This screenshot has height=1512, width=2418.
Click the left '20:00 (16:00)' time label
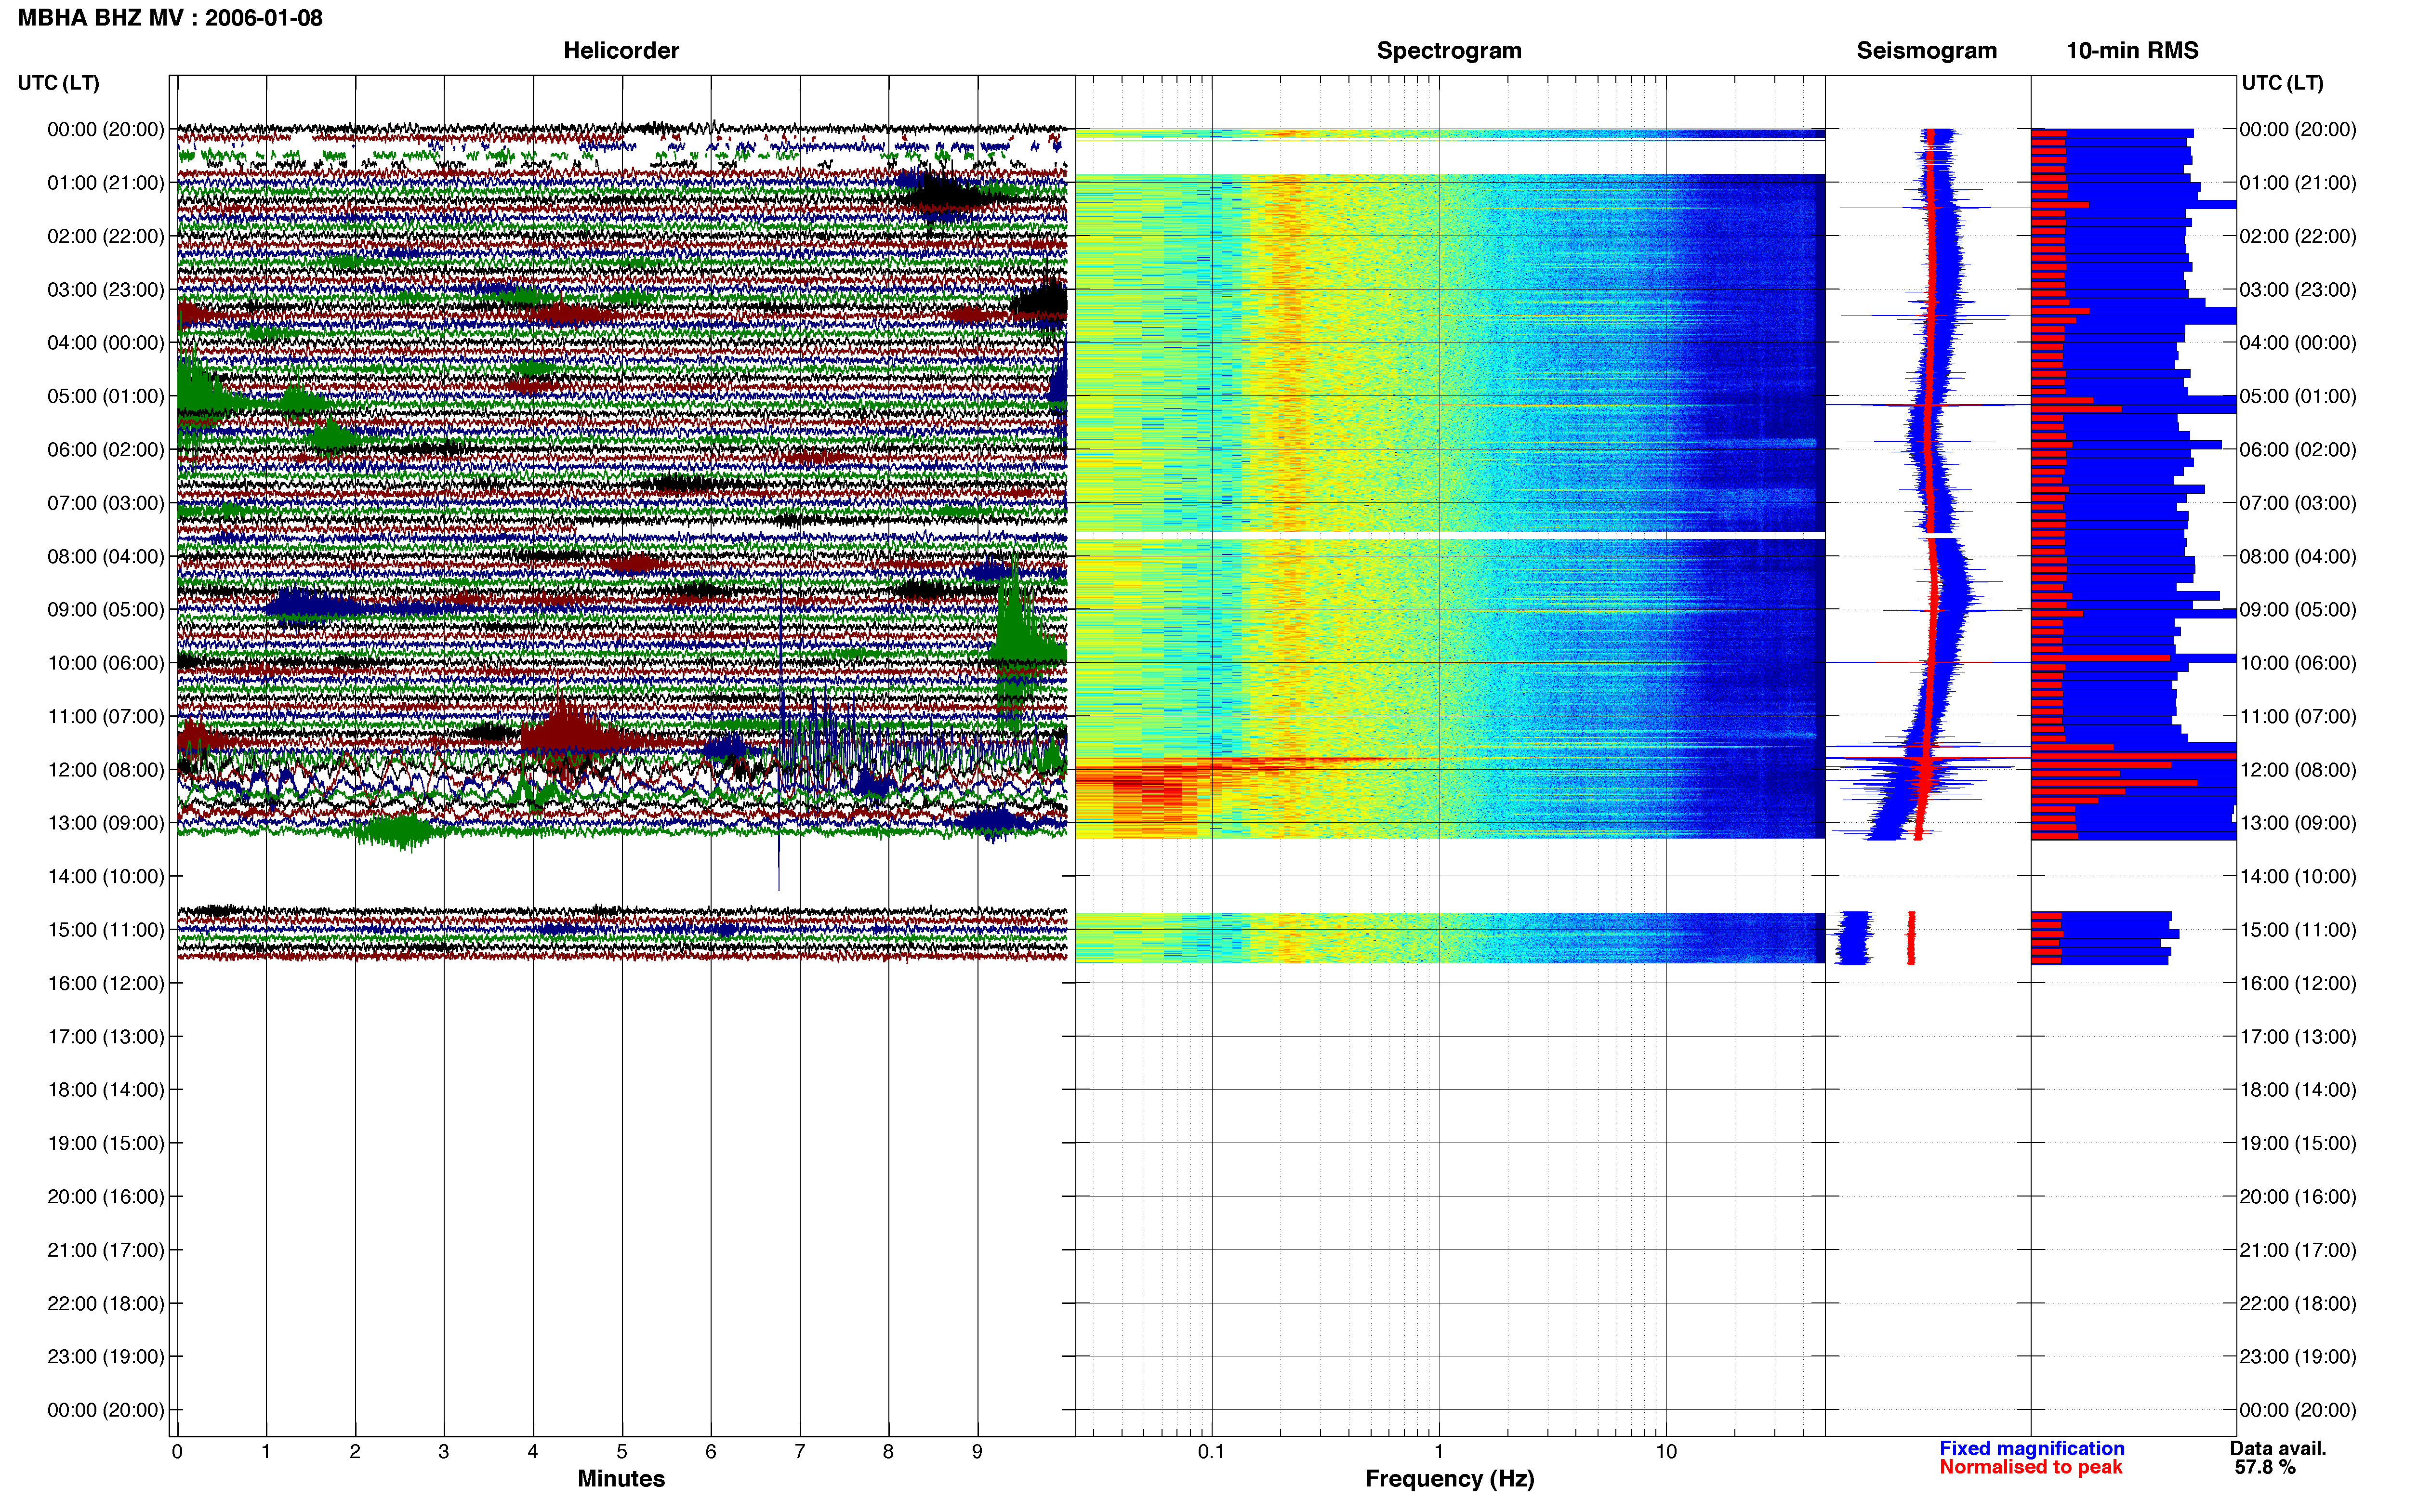point(106,1196)
